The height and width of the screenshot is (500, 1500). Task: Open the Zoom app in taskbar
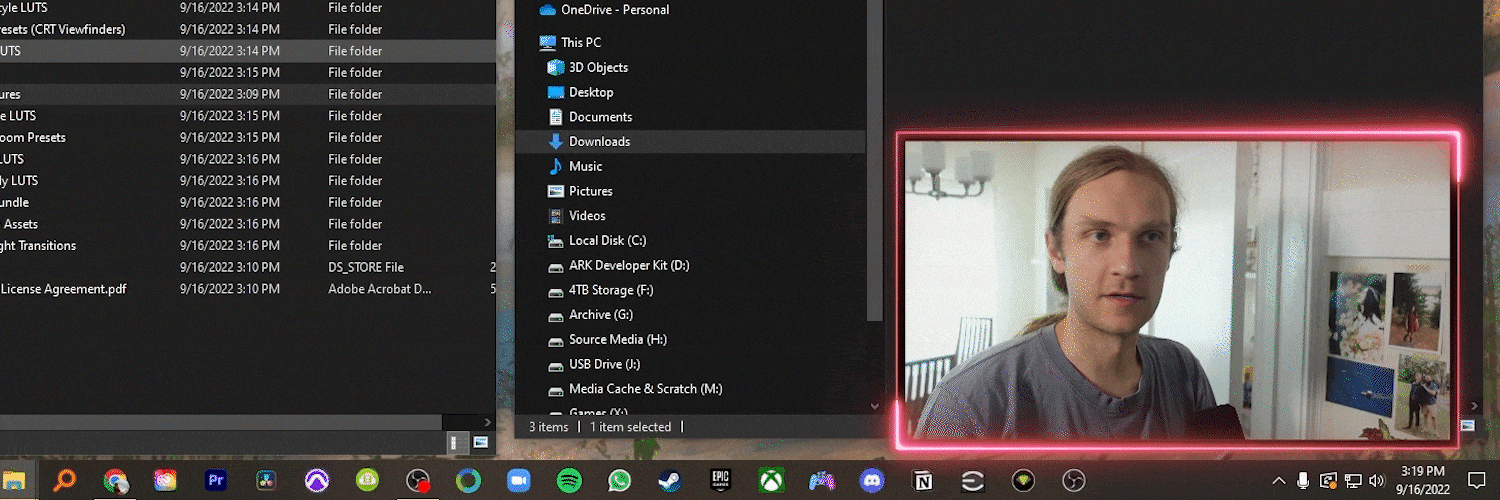pyautogui.click(x=518, y=481)
